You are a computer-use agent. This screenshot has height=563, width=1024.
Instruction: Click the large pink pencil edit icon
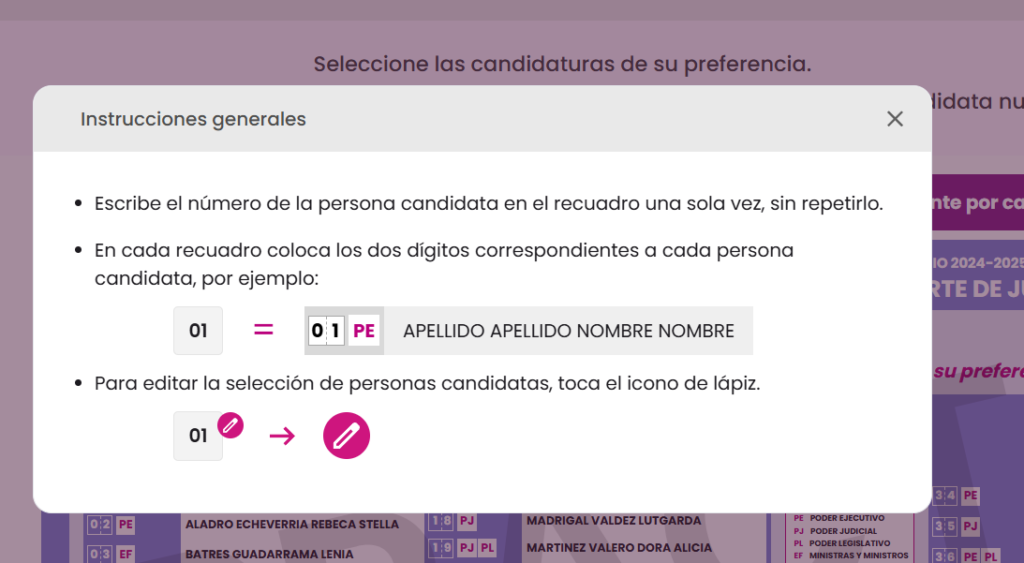point(346,435)
